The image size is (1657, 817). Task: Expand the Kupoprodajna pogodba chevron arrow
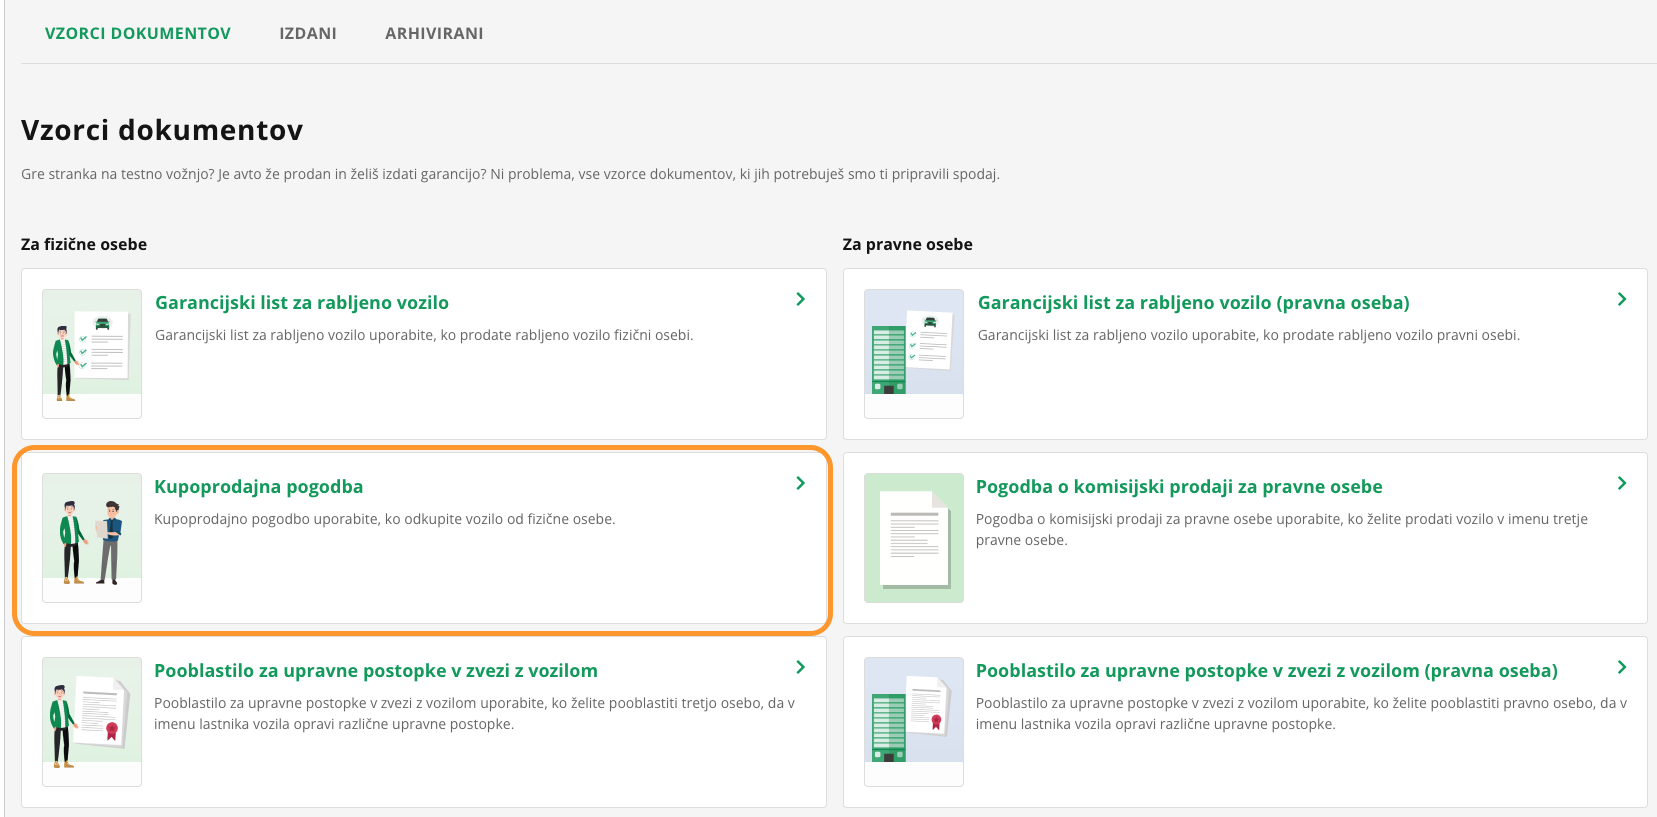point(800,483)
